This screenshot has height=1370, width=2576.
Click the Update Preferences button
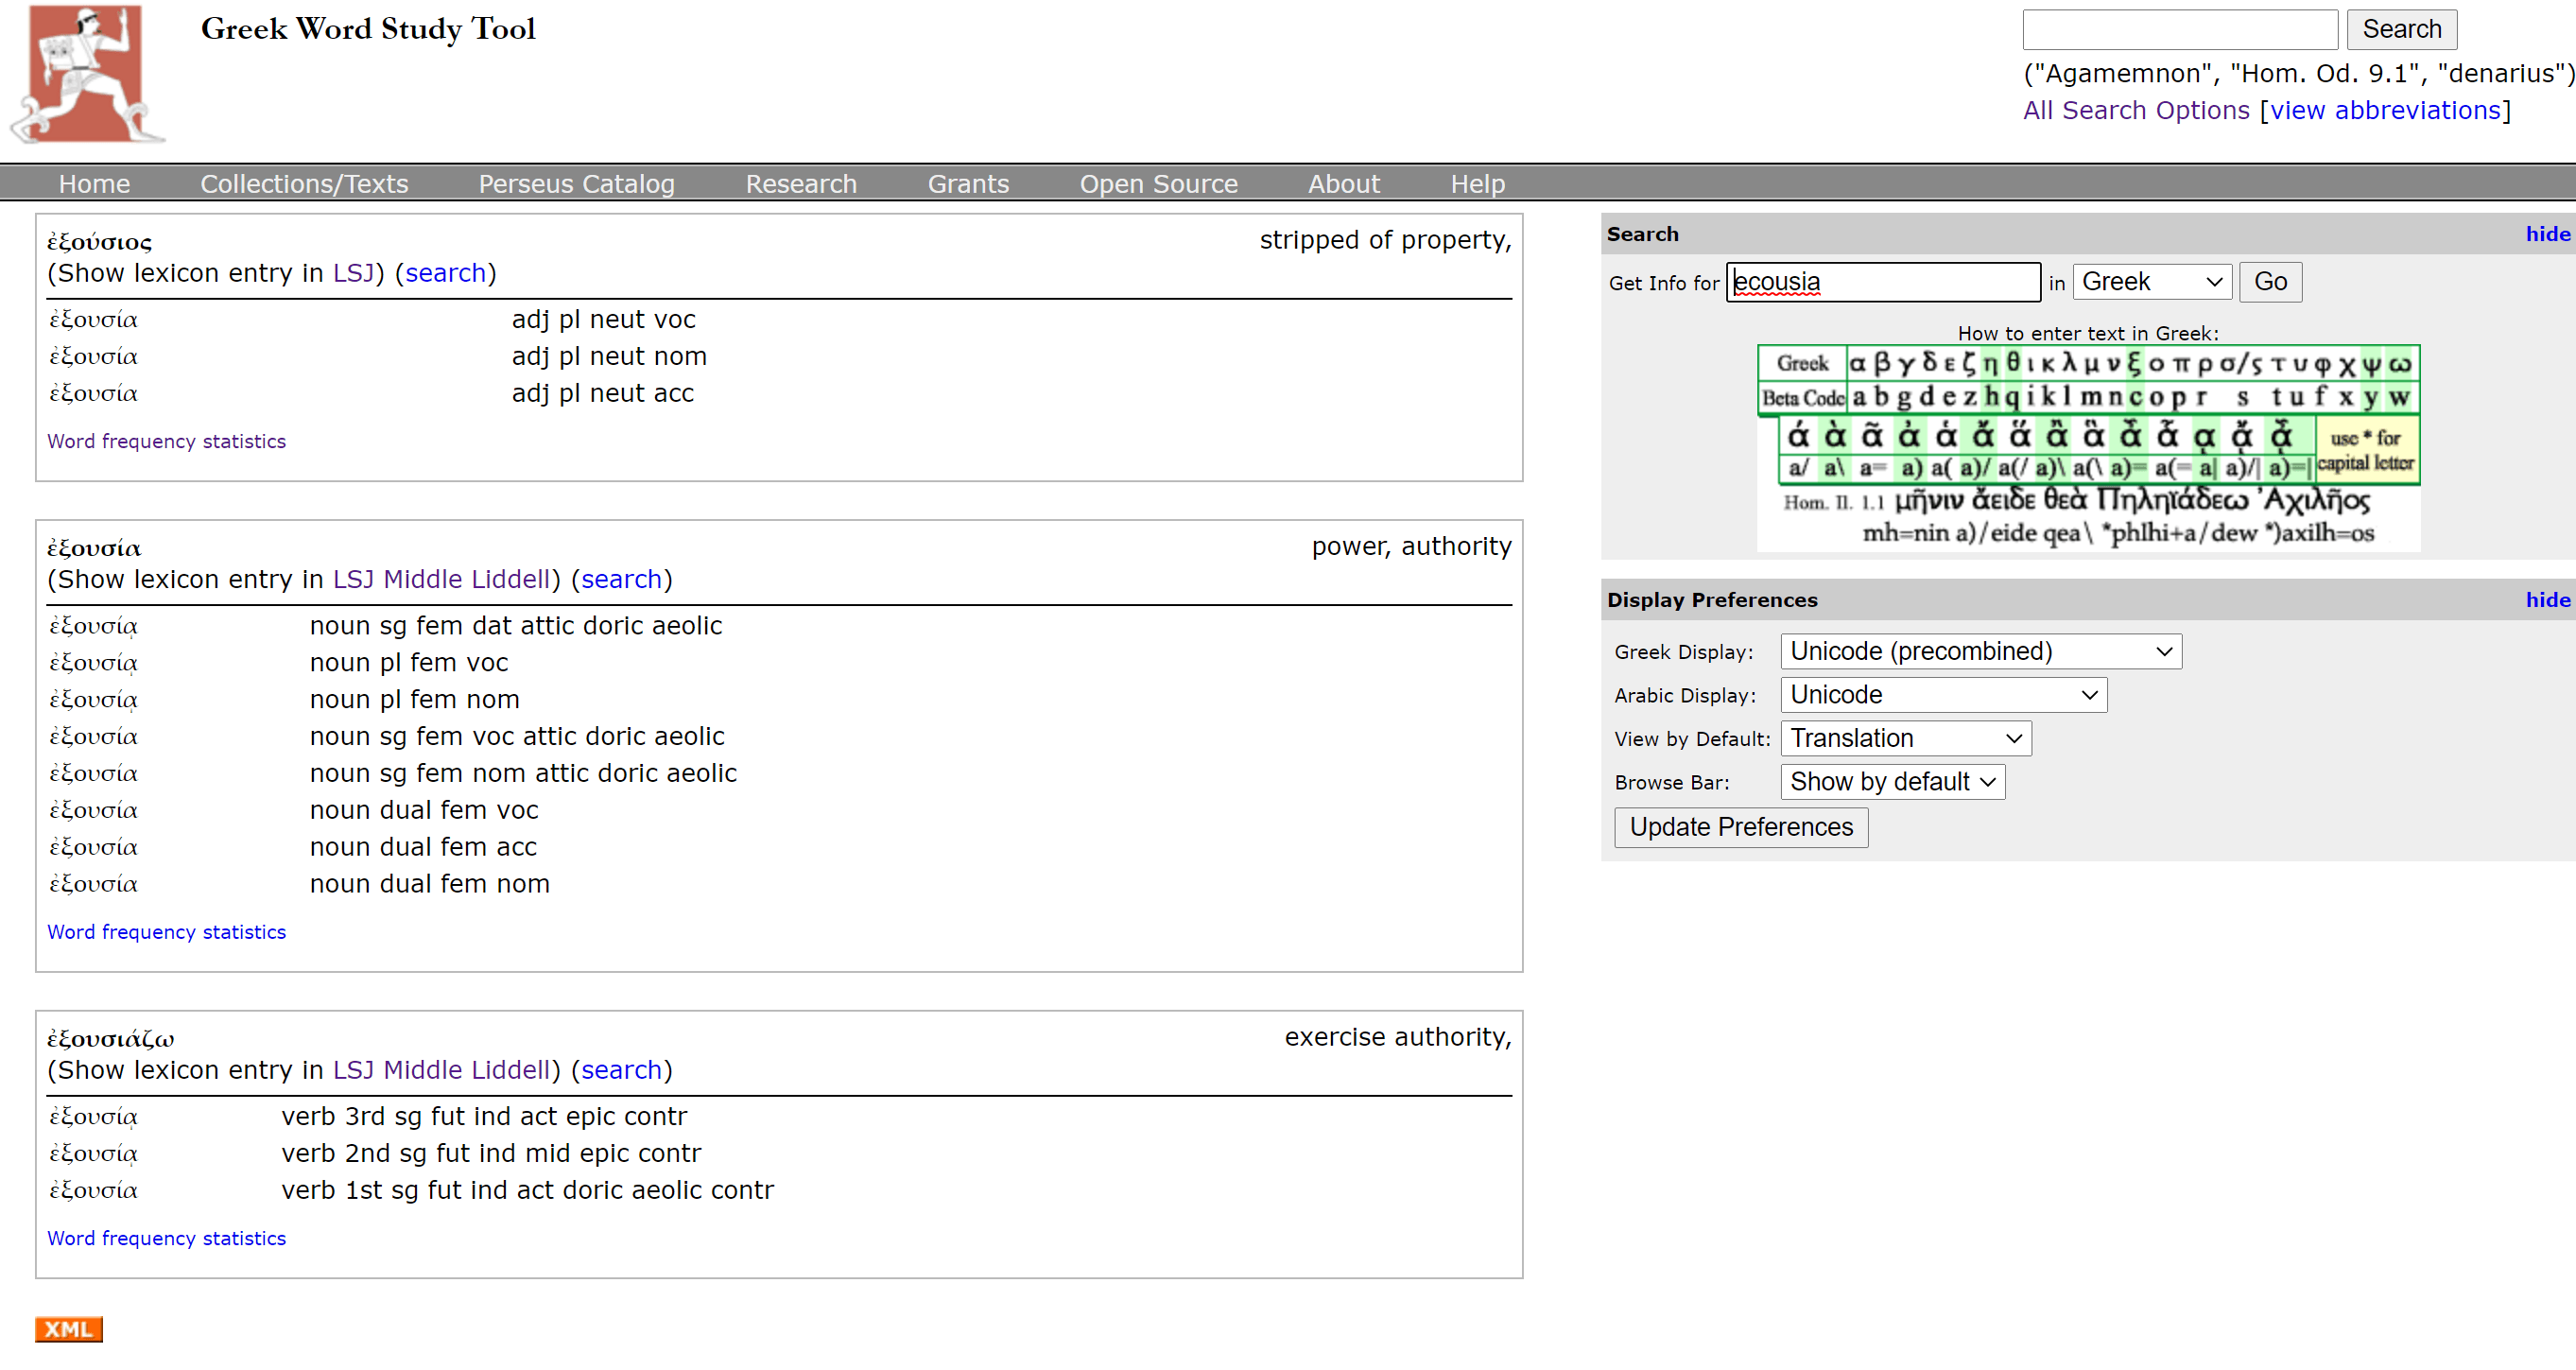[1740, 827]
